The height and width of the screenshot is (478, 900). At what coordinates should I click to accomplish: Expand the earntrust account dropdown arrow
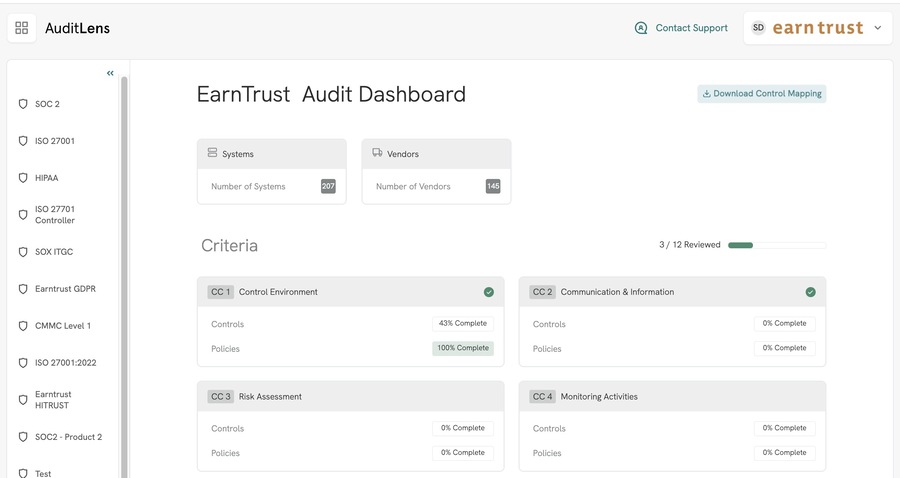878,28
